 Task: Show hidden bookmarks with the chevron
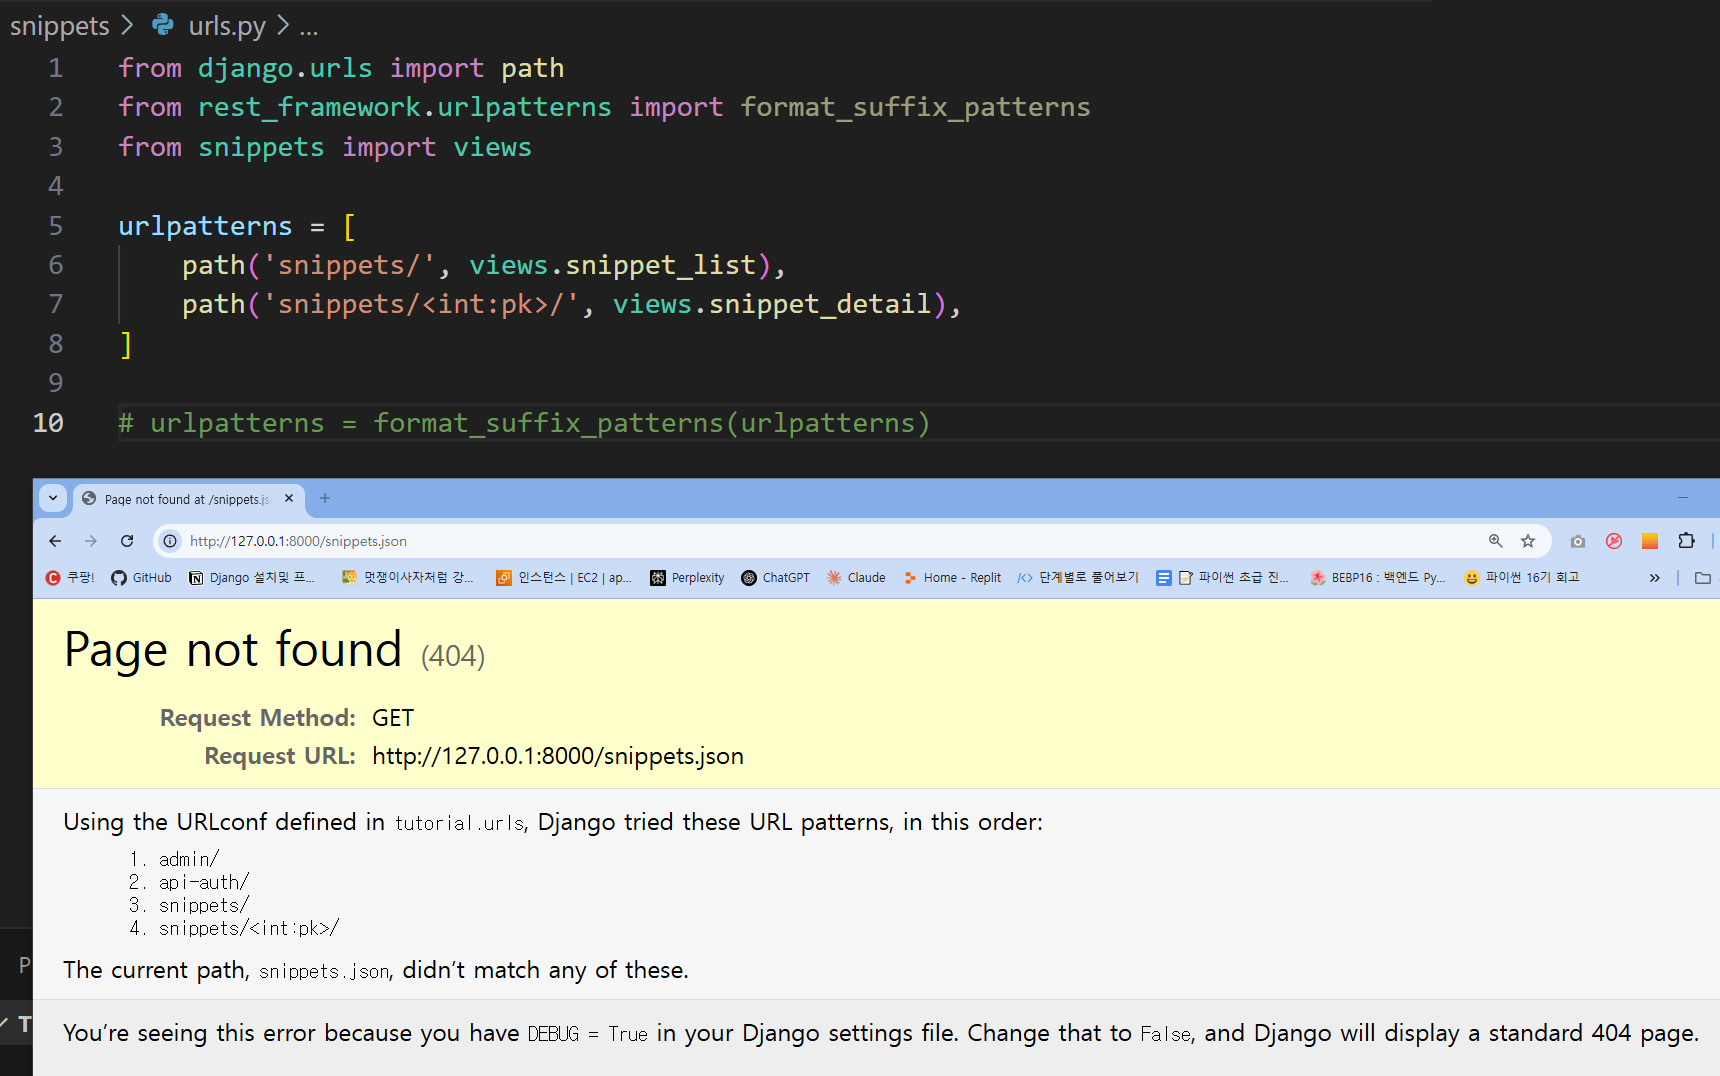coord(1655,578)
